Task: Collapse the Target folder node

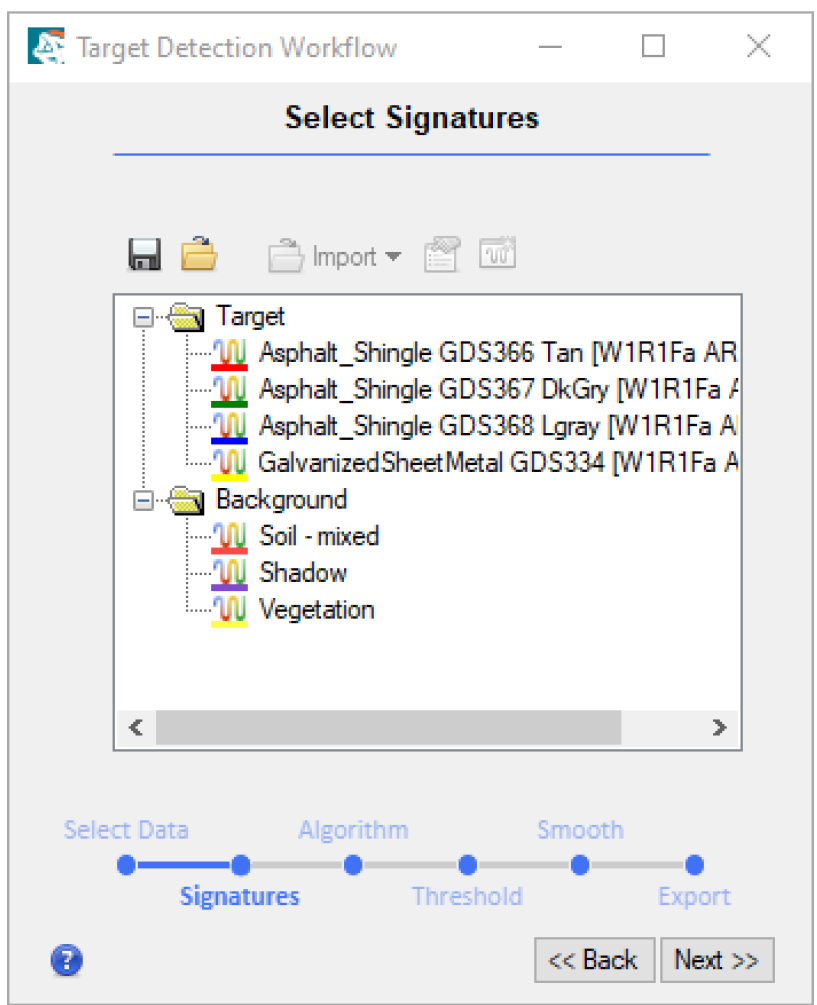Action: [144, 317]
